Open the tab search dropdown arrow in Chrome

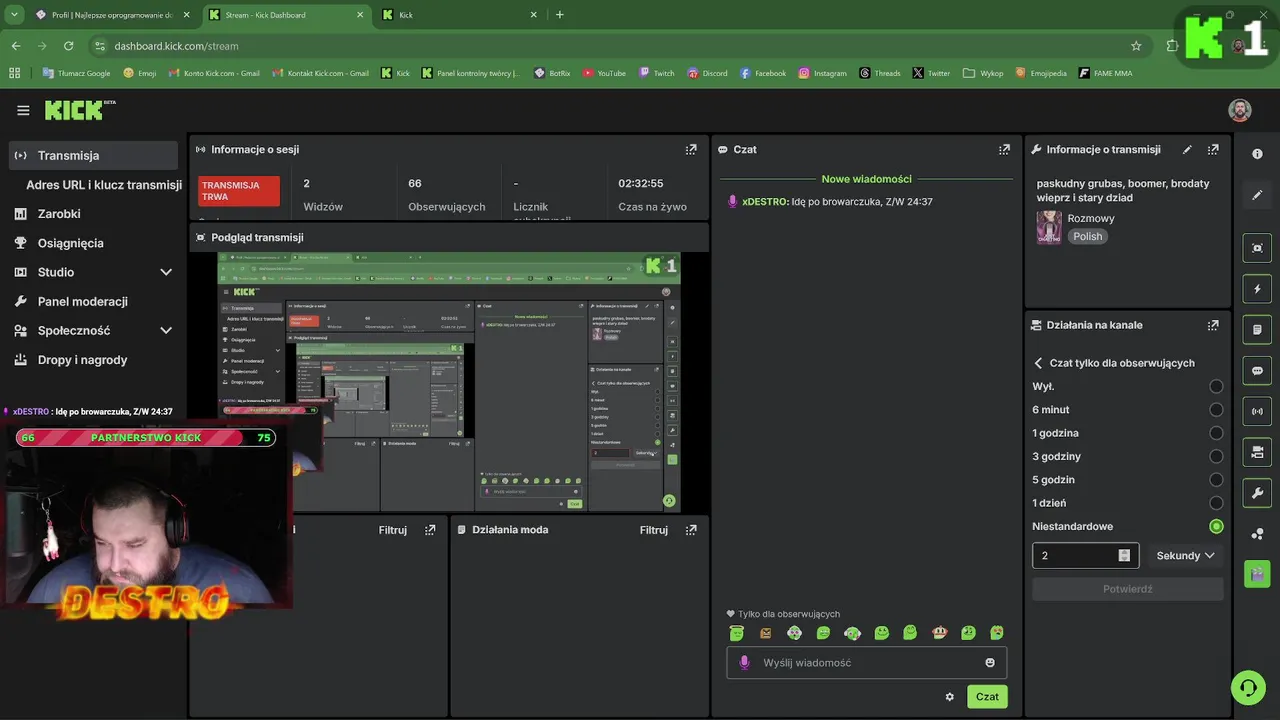coord(13,15)
